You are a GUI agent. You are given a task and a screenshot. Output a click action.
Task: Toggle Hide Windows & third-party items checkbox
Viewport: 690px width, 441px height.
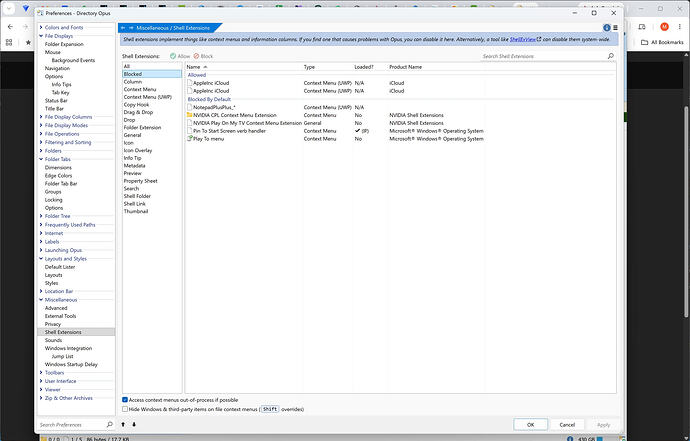(x=125, y=409)
